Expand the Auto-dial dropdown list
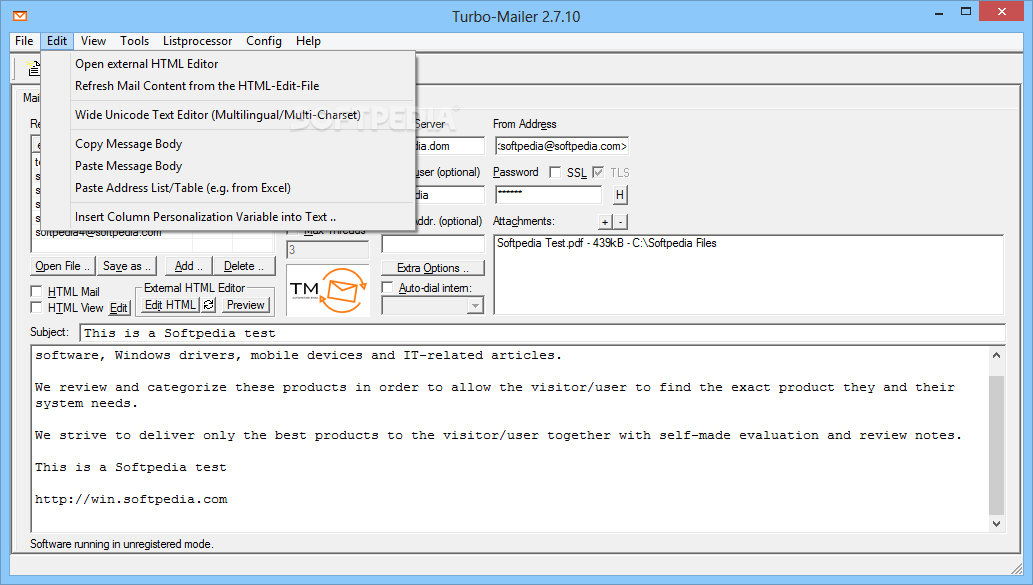The width and height of the screenshot is (1033, 585). pyautogui.click(x=475, y=306)
